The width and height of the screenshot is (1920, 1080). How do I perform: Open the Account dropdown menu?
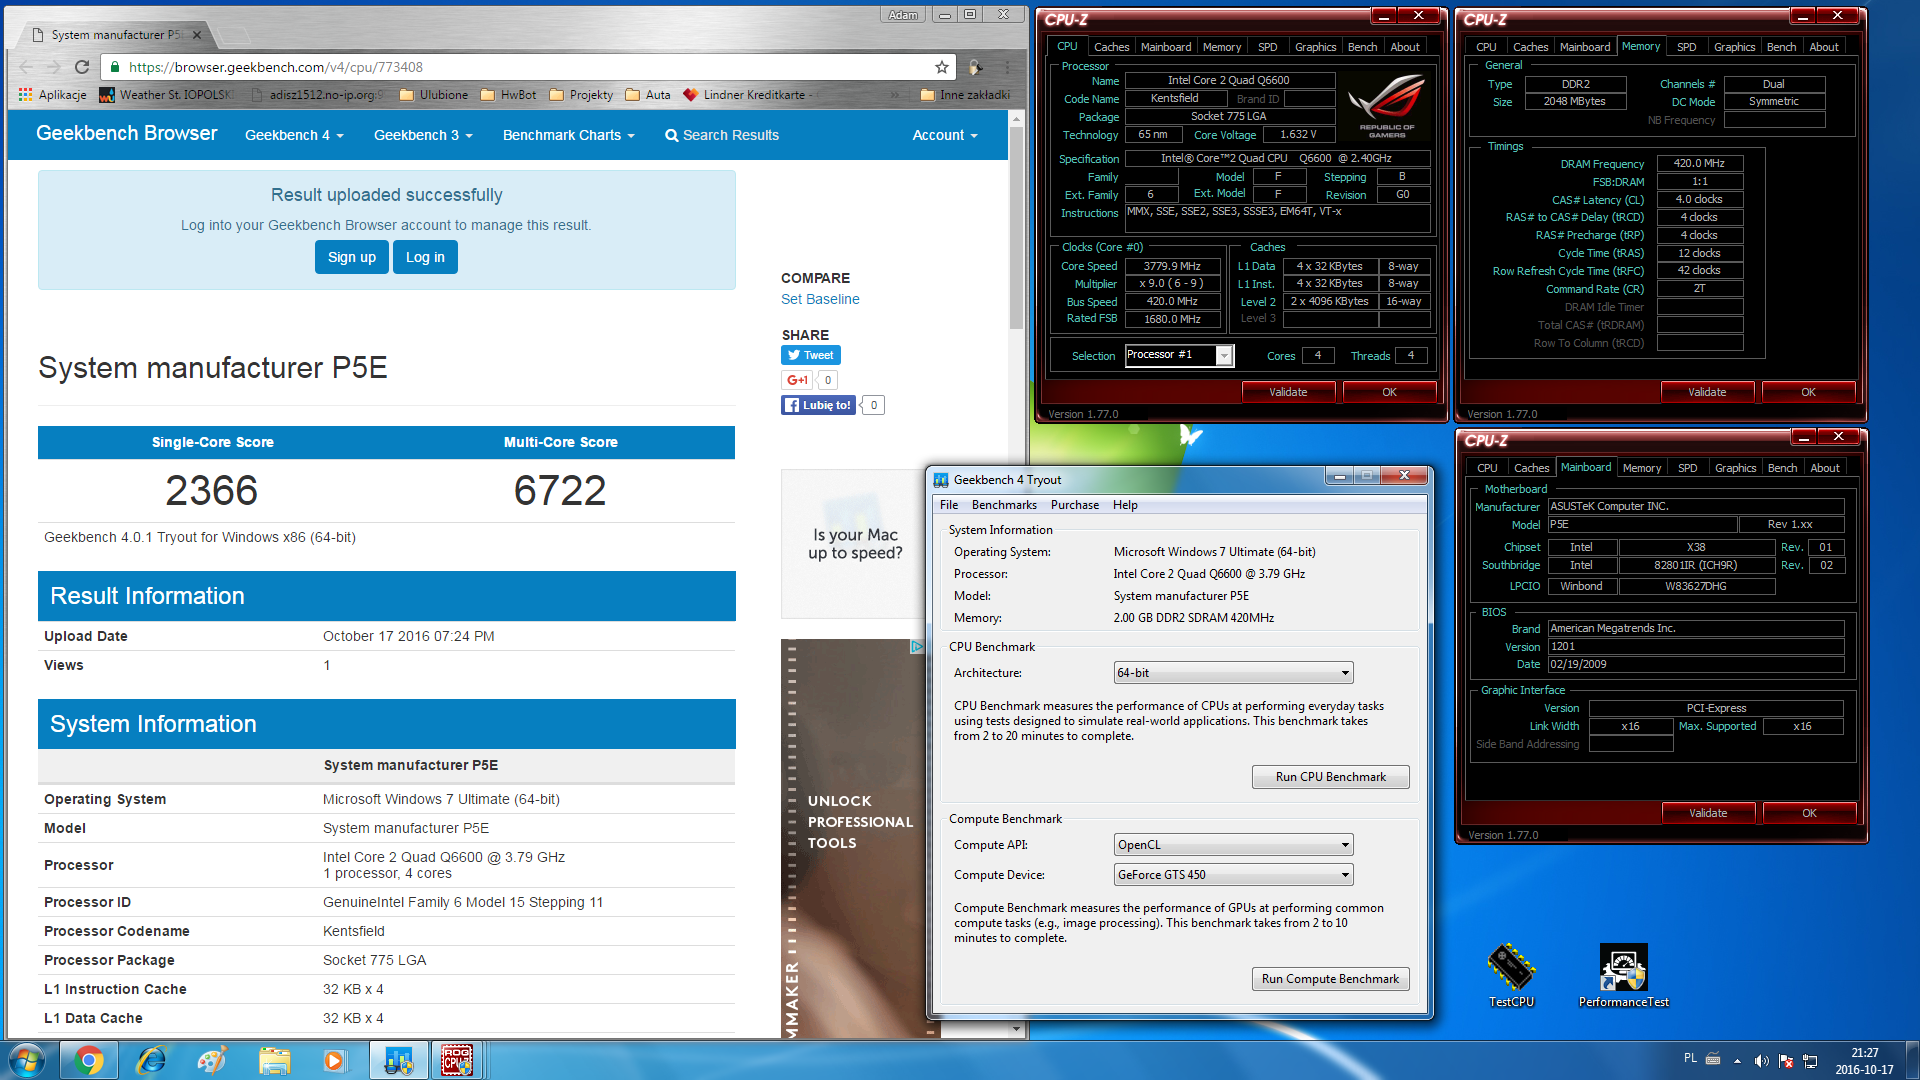click(x=945, y=135)
